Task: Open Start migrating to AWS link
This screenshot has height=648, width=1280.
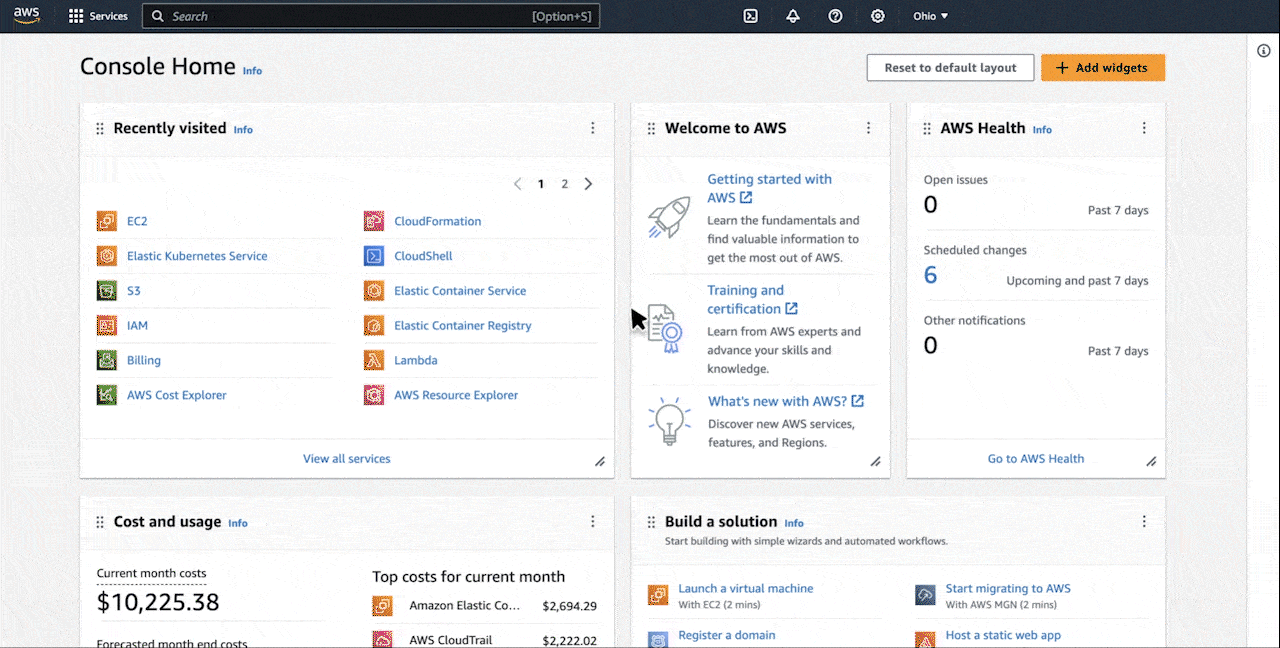Action: (x=1008, y=589)
